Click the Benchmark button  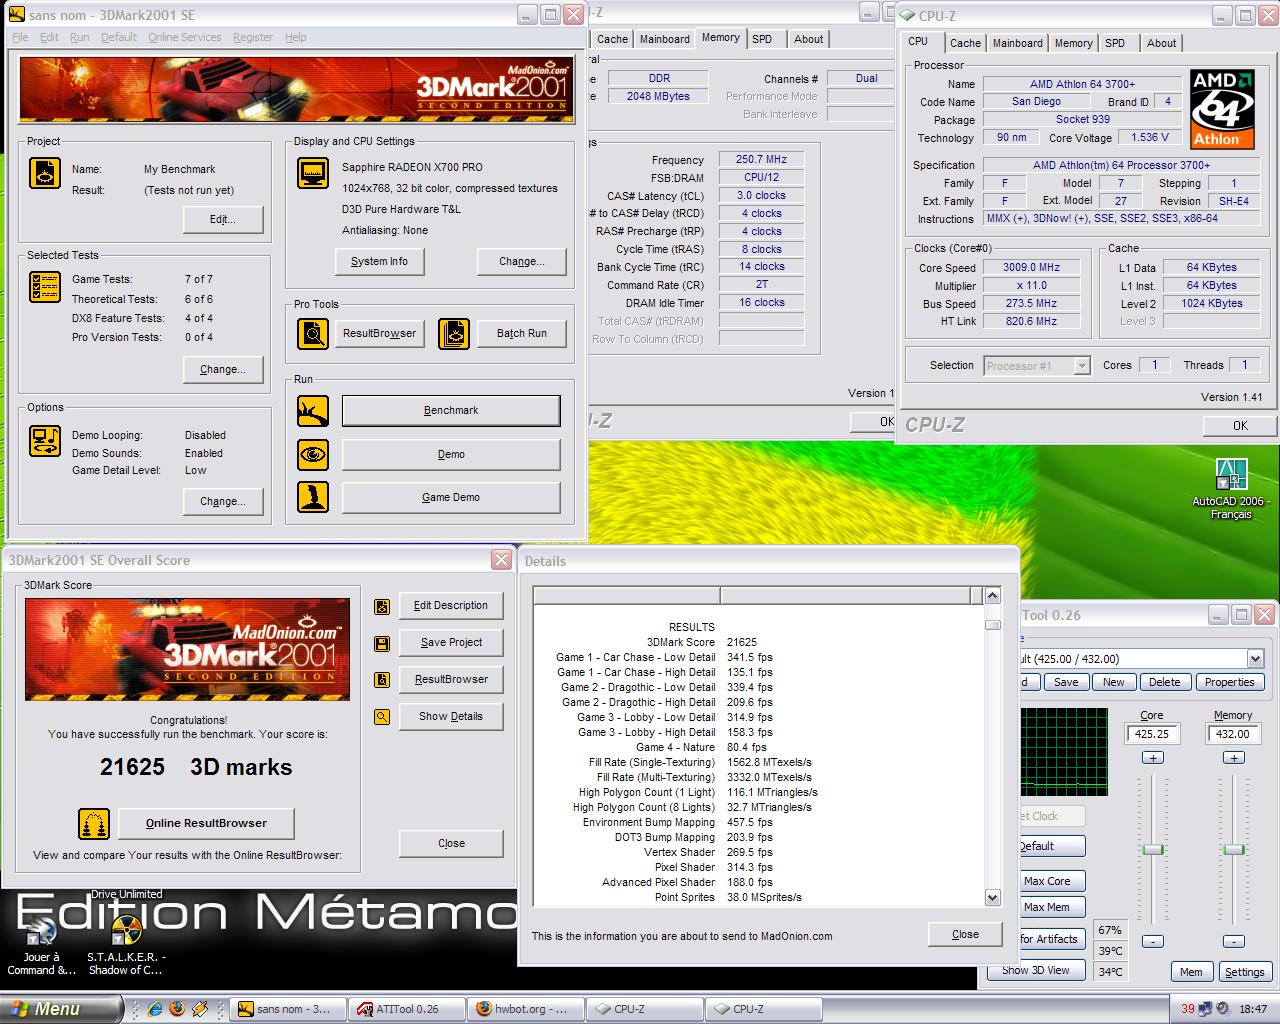click(451, 410)
